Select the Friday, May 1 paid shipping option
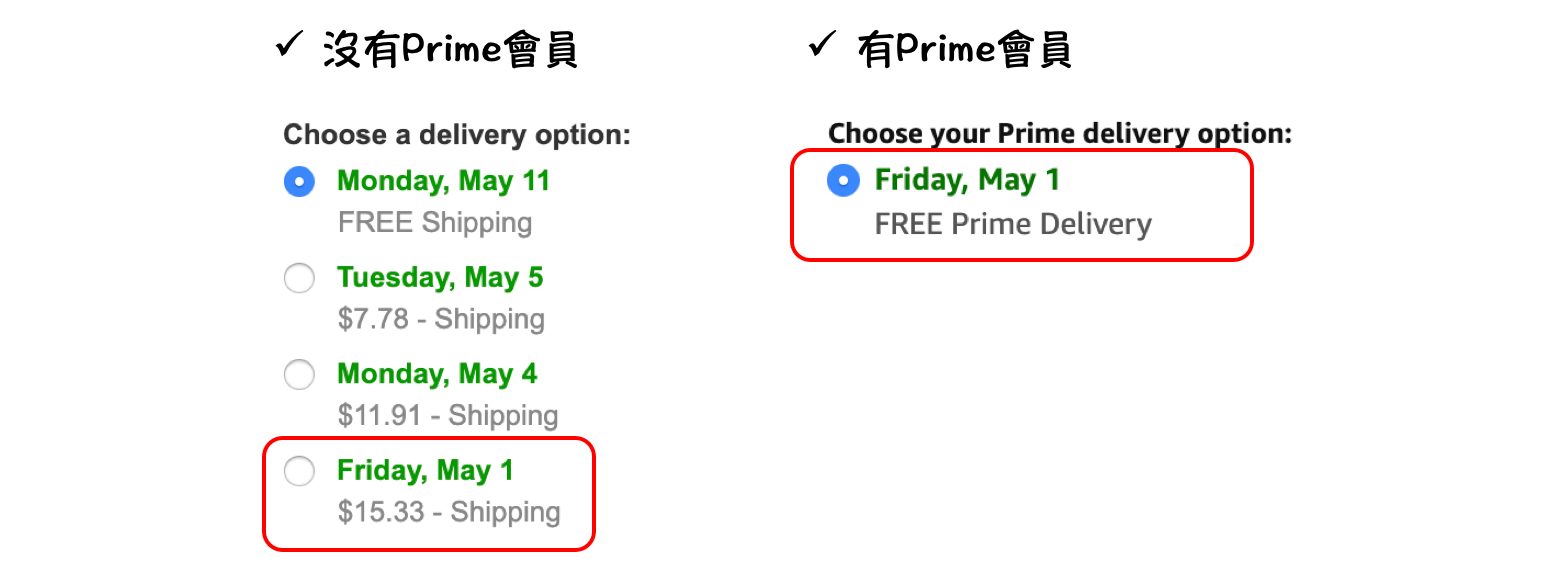1558x580 pixels. click(299, 470)
